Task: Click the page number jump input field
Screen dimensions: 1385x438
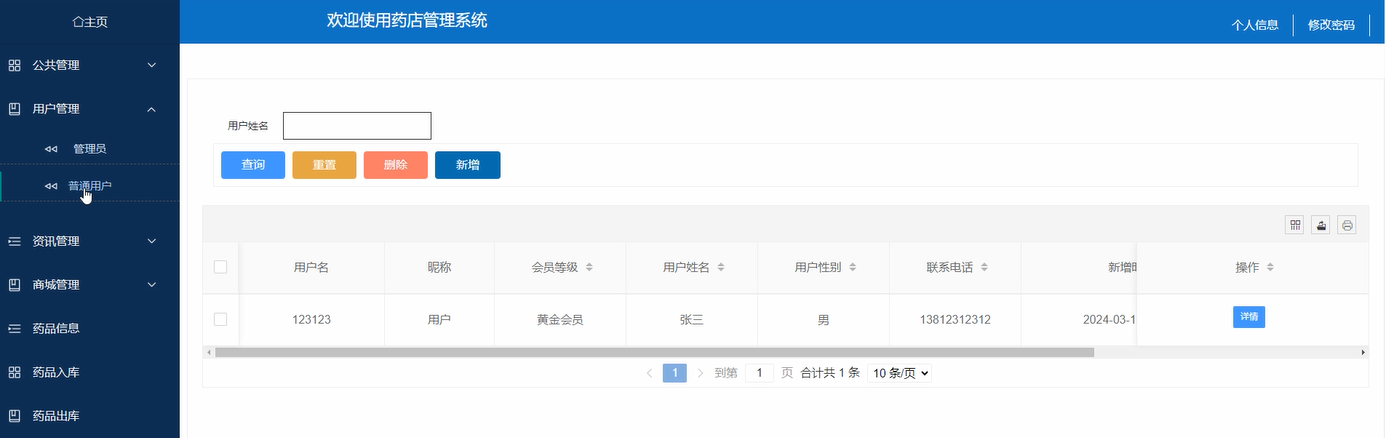Action: [760, 373]
